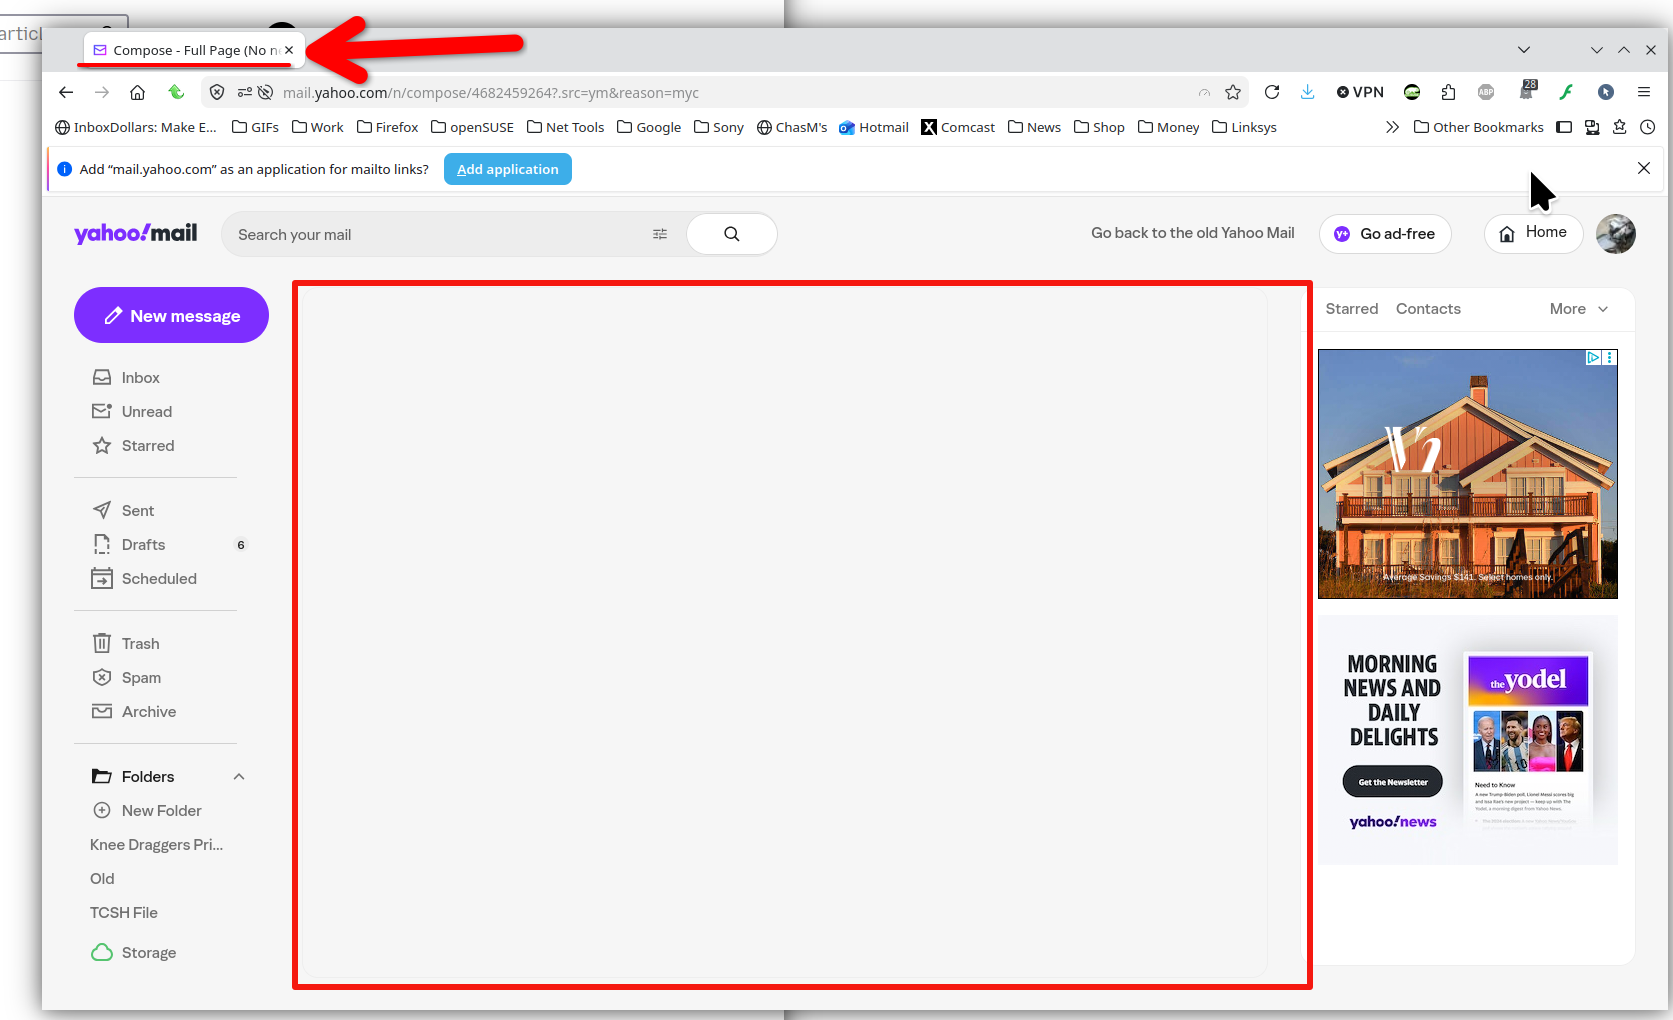Click the Yahoo Home button
The width and height of the screenshot is (1673, 1020).
pos(1533,234)
